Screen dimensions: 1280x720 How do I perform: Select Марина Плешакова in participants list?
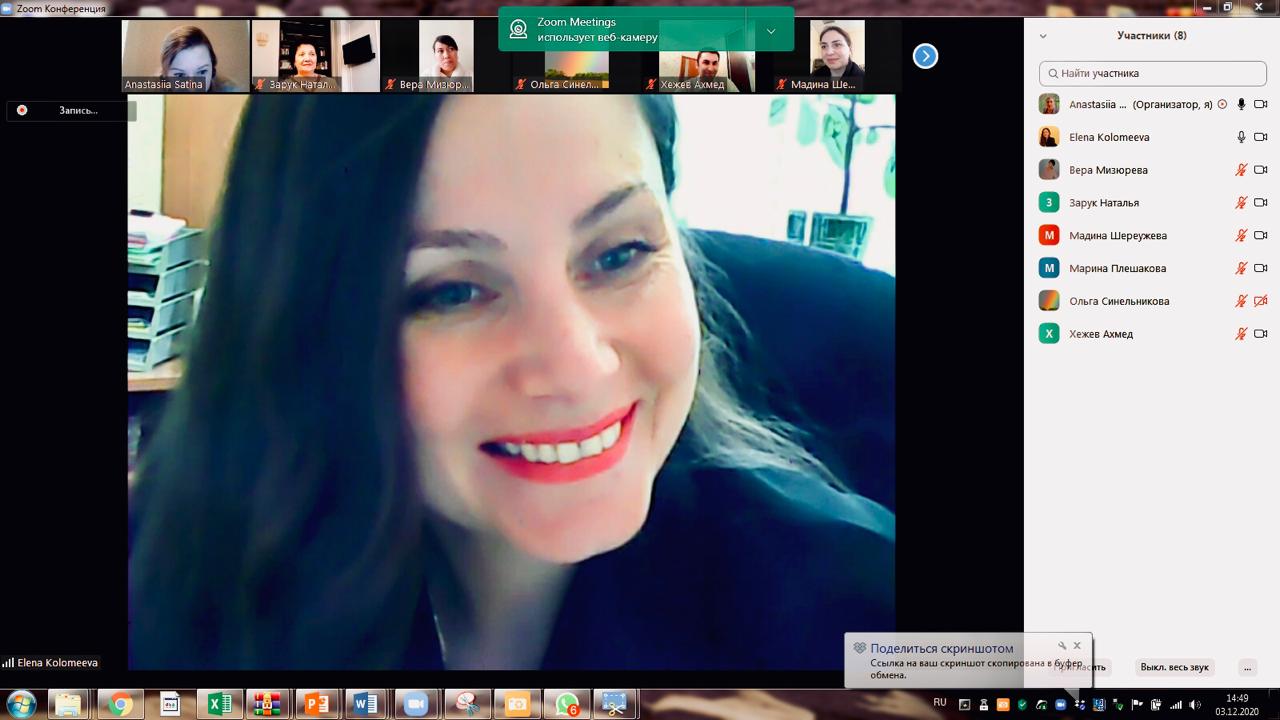pyautogui.click(x=1117, y=268)
